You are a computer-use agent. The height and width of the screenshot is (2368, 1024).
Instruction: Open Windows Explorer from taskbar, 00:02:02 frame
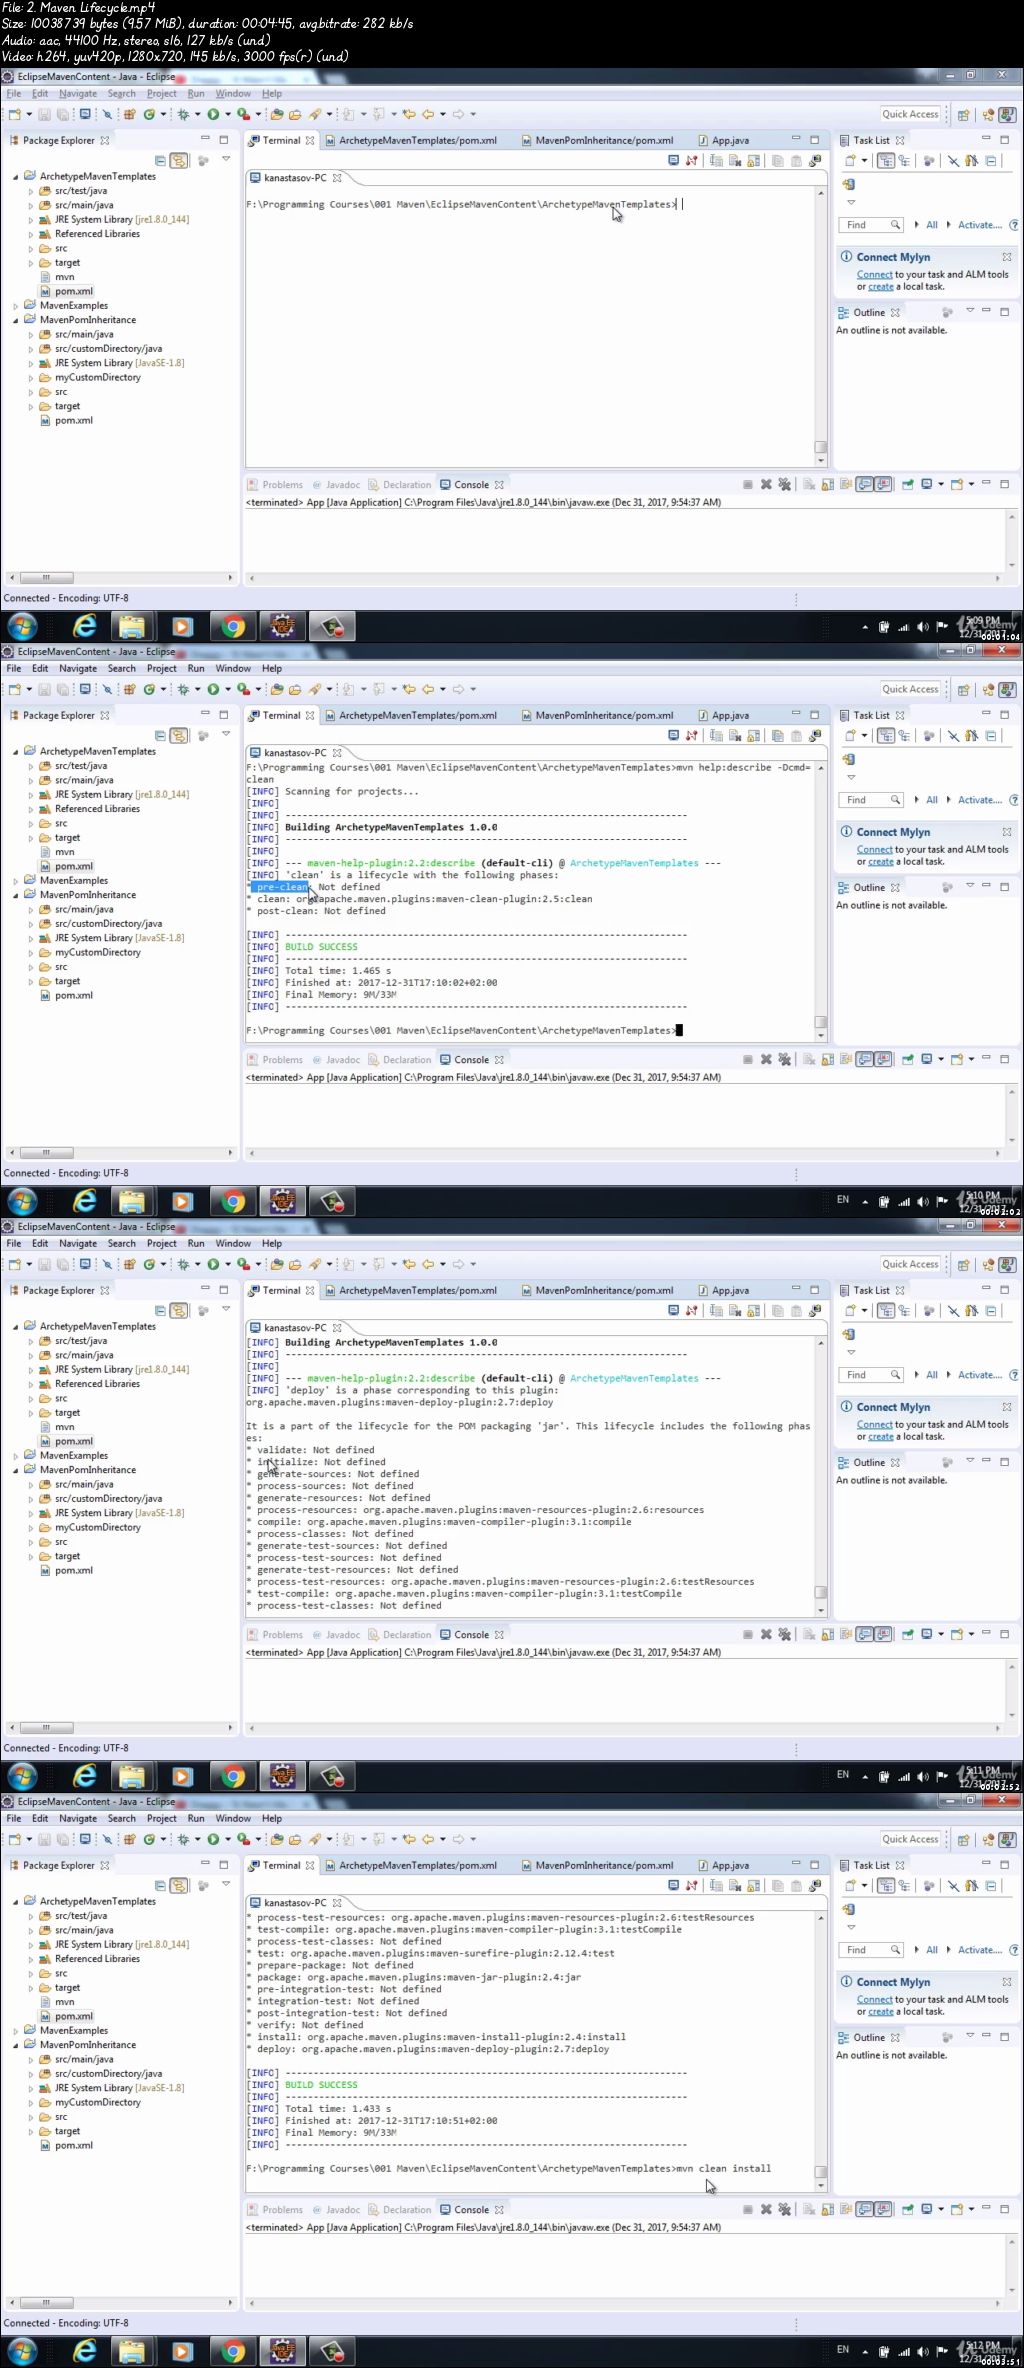pos(132,1202)
